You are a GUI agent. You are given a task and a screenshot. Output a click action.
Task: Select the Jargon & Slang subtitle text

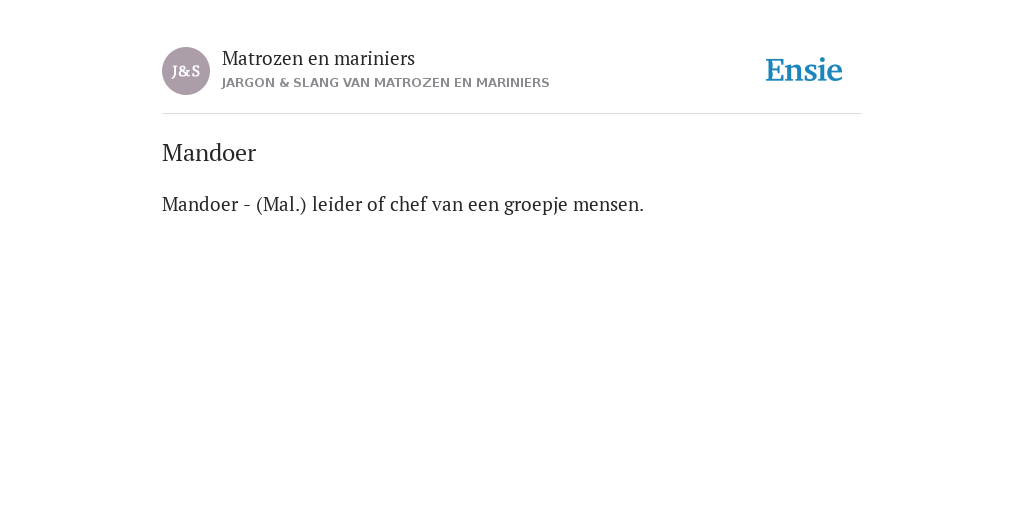(x=385, y=83)
